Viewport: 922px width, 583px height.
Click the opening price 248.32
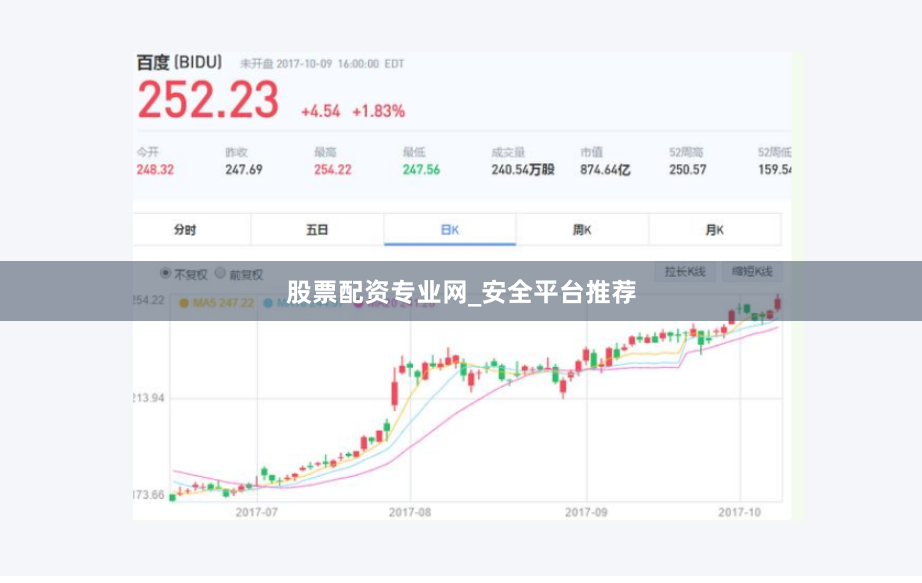(155, 169)
